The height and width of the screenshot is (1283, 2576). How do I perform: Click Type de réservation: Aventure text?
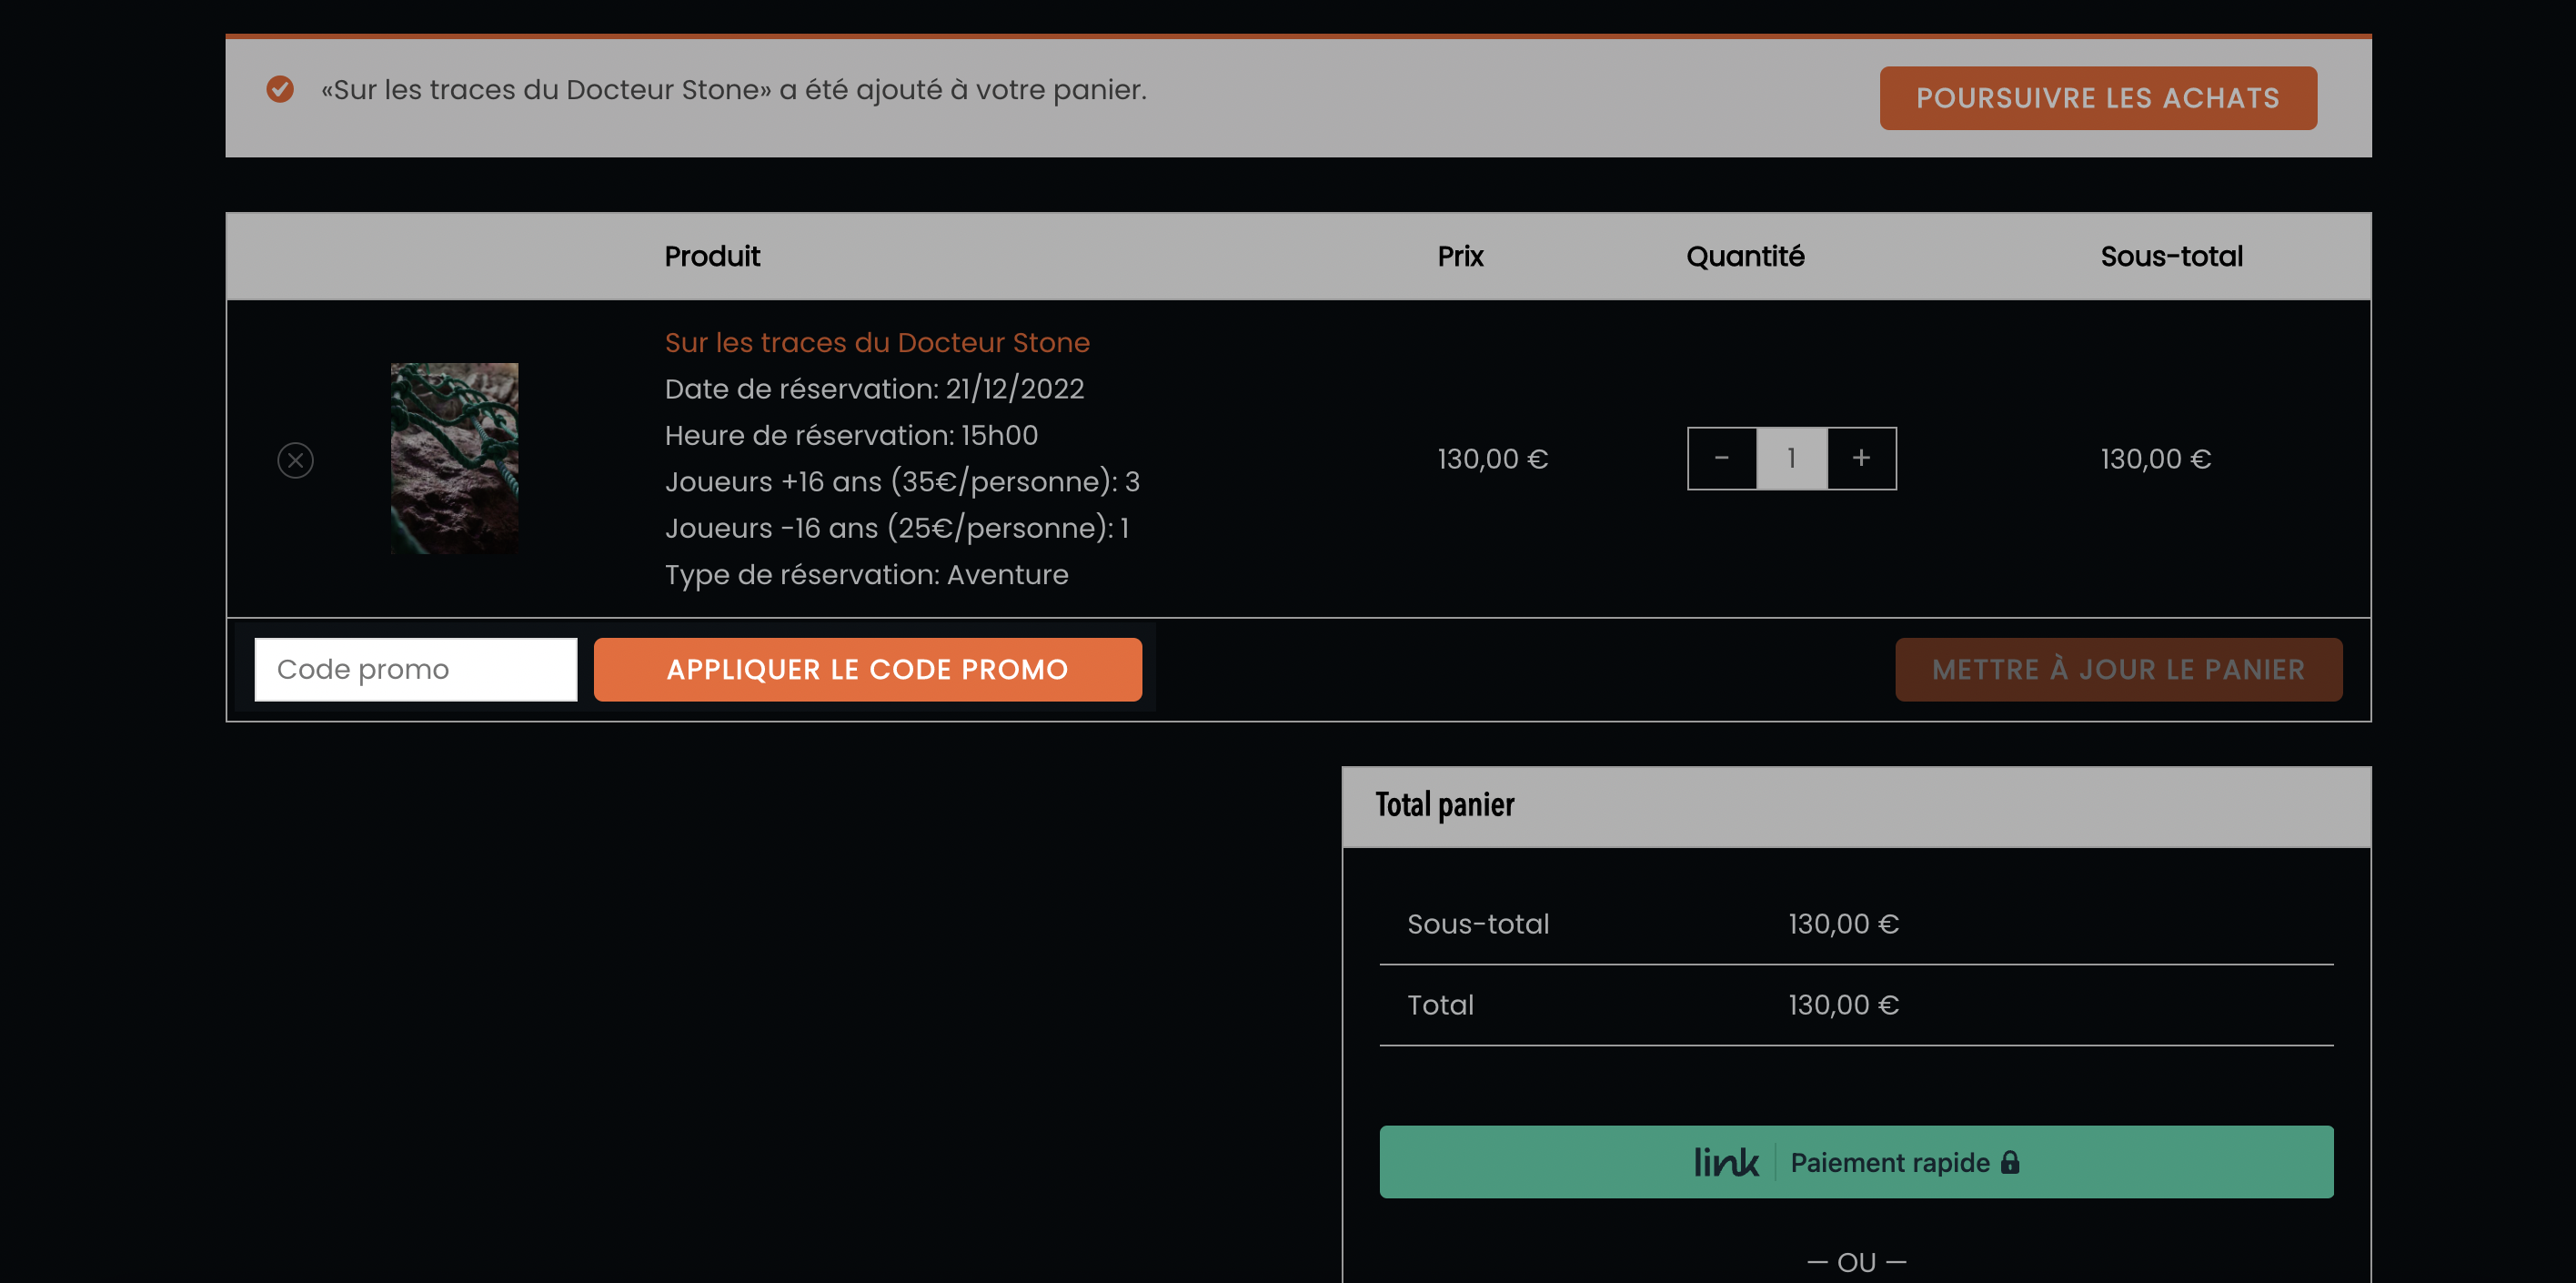click(866, 574)
